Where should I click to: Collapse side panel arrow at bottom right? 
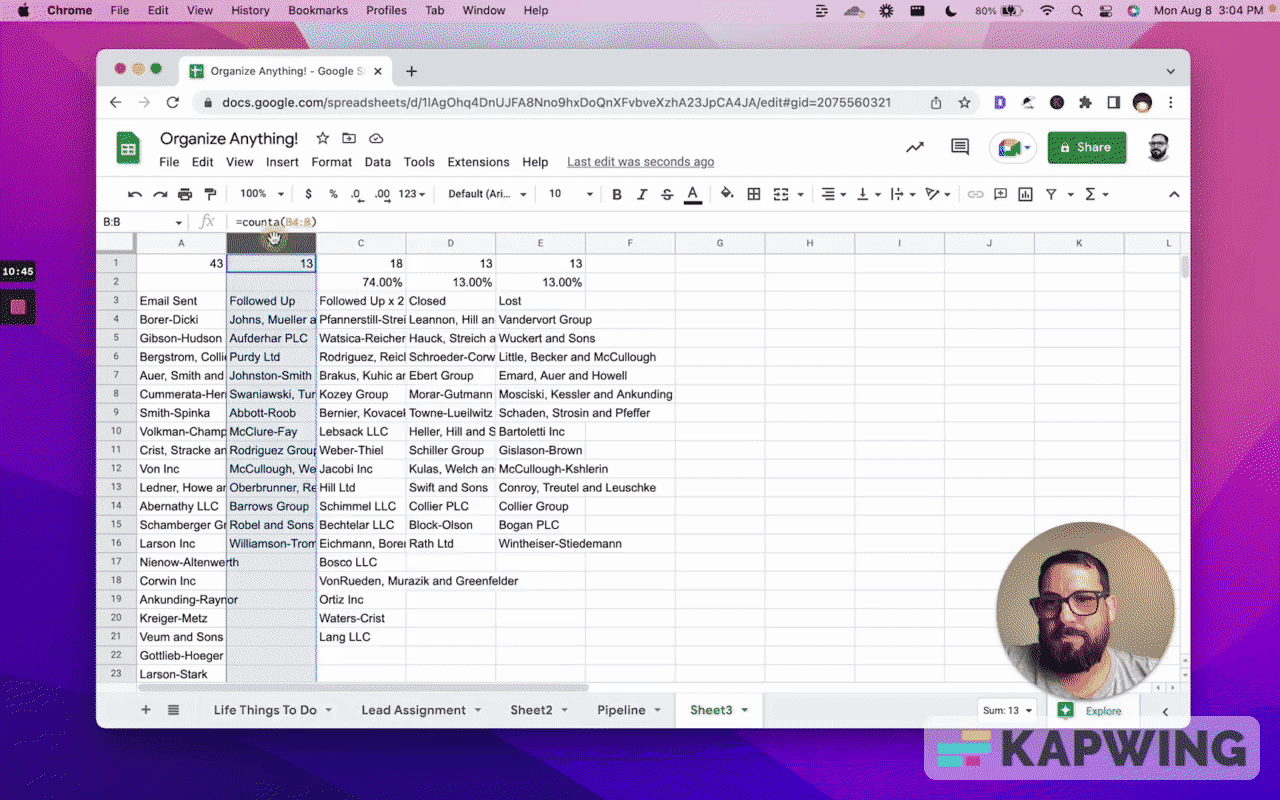(1165, 711)
